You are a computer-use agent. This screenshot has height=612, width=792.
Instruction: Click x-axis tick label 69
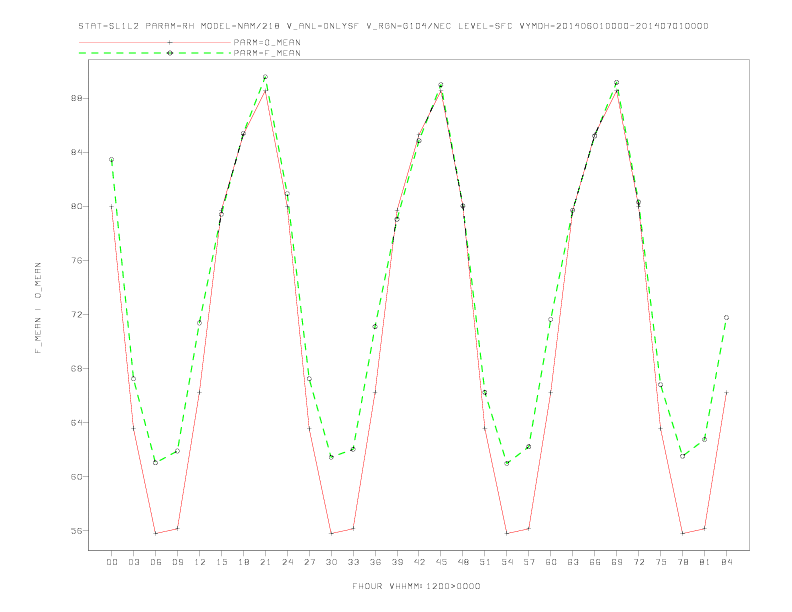[x=617, y=562]
